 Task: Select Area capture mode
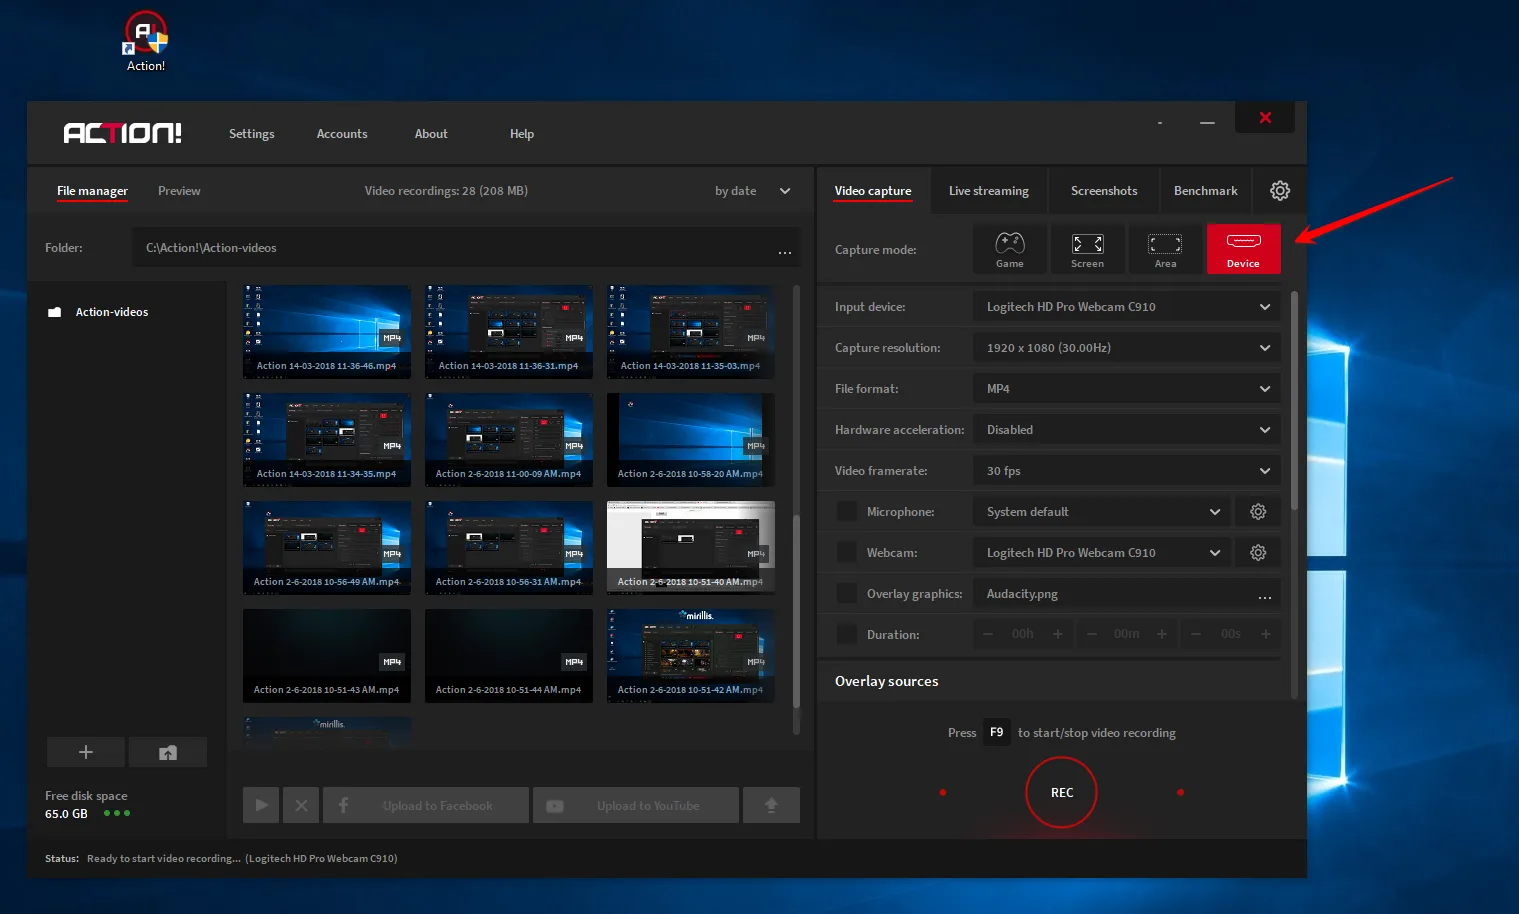point(1165,249)
